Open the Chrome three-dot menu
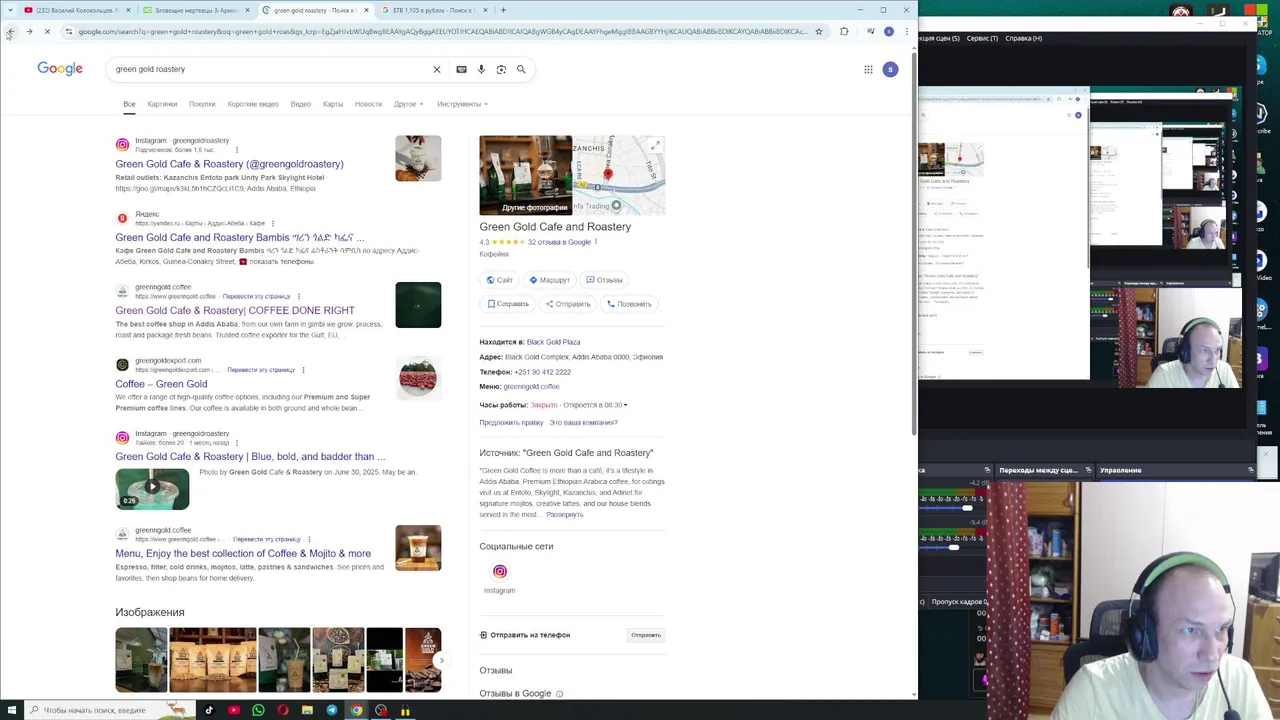This screenshot has width=1280, height=720. click(x=906, y=32)
